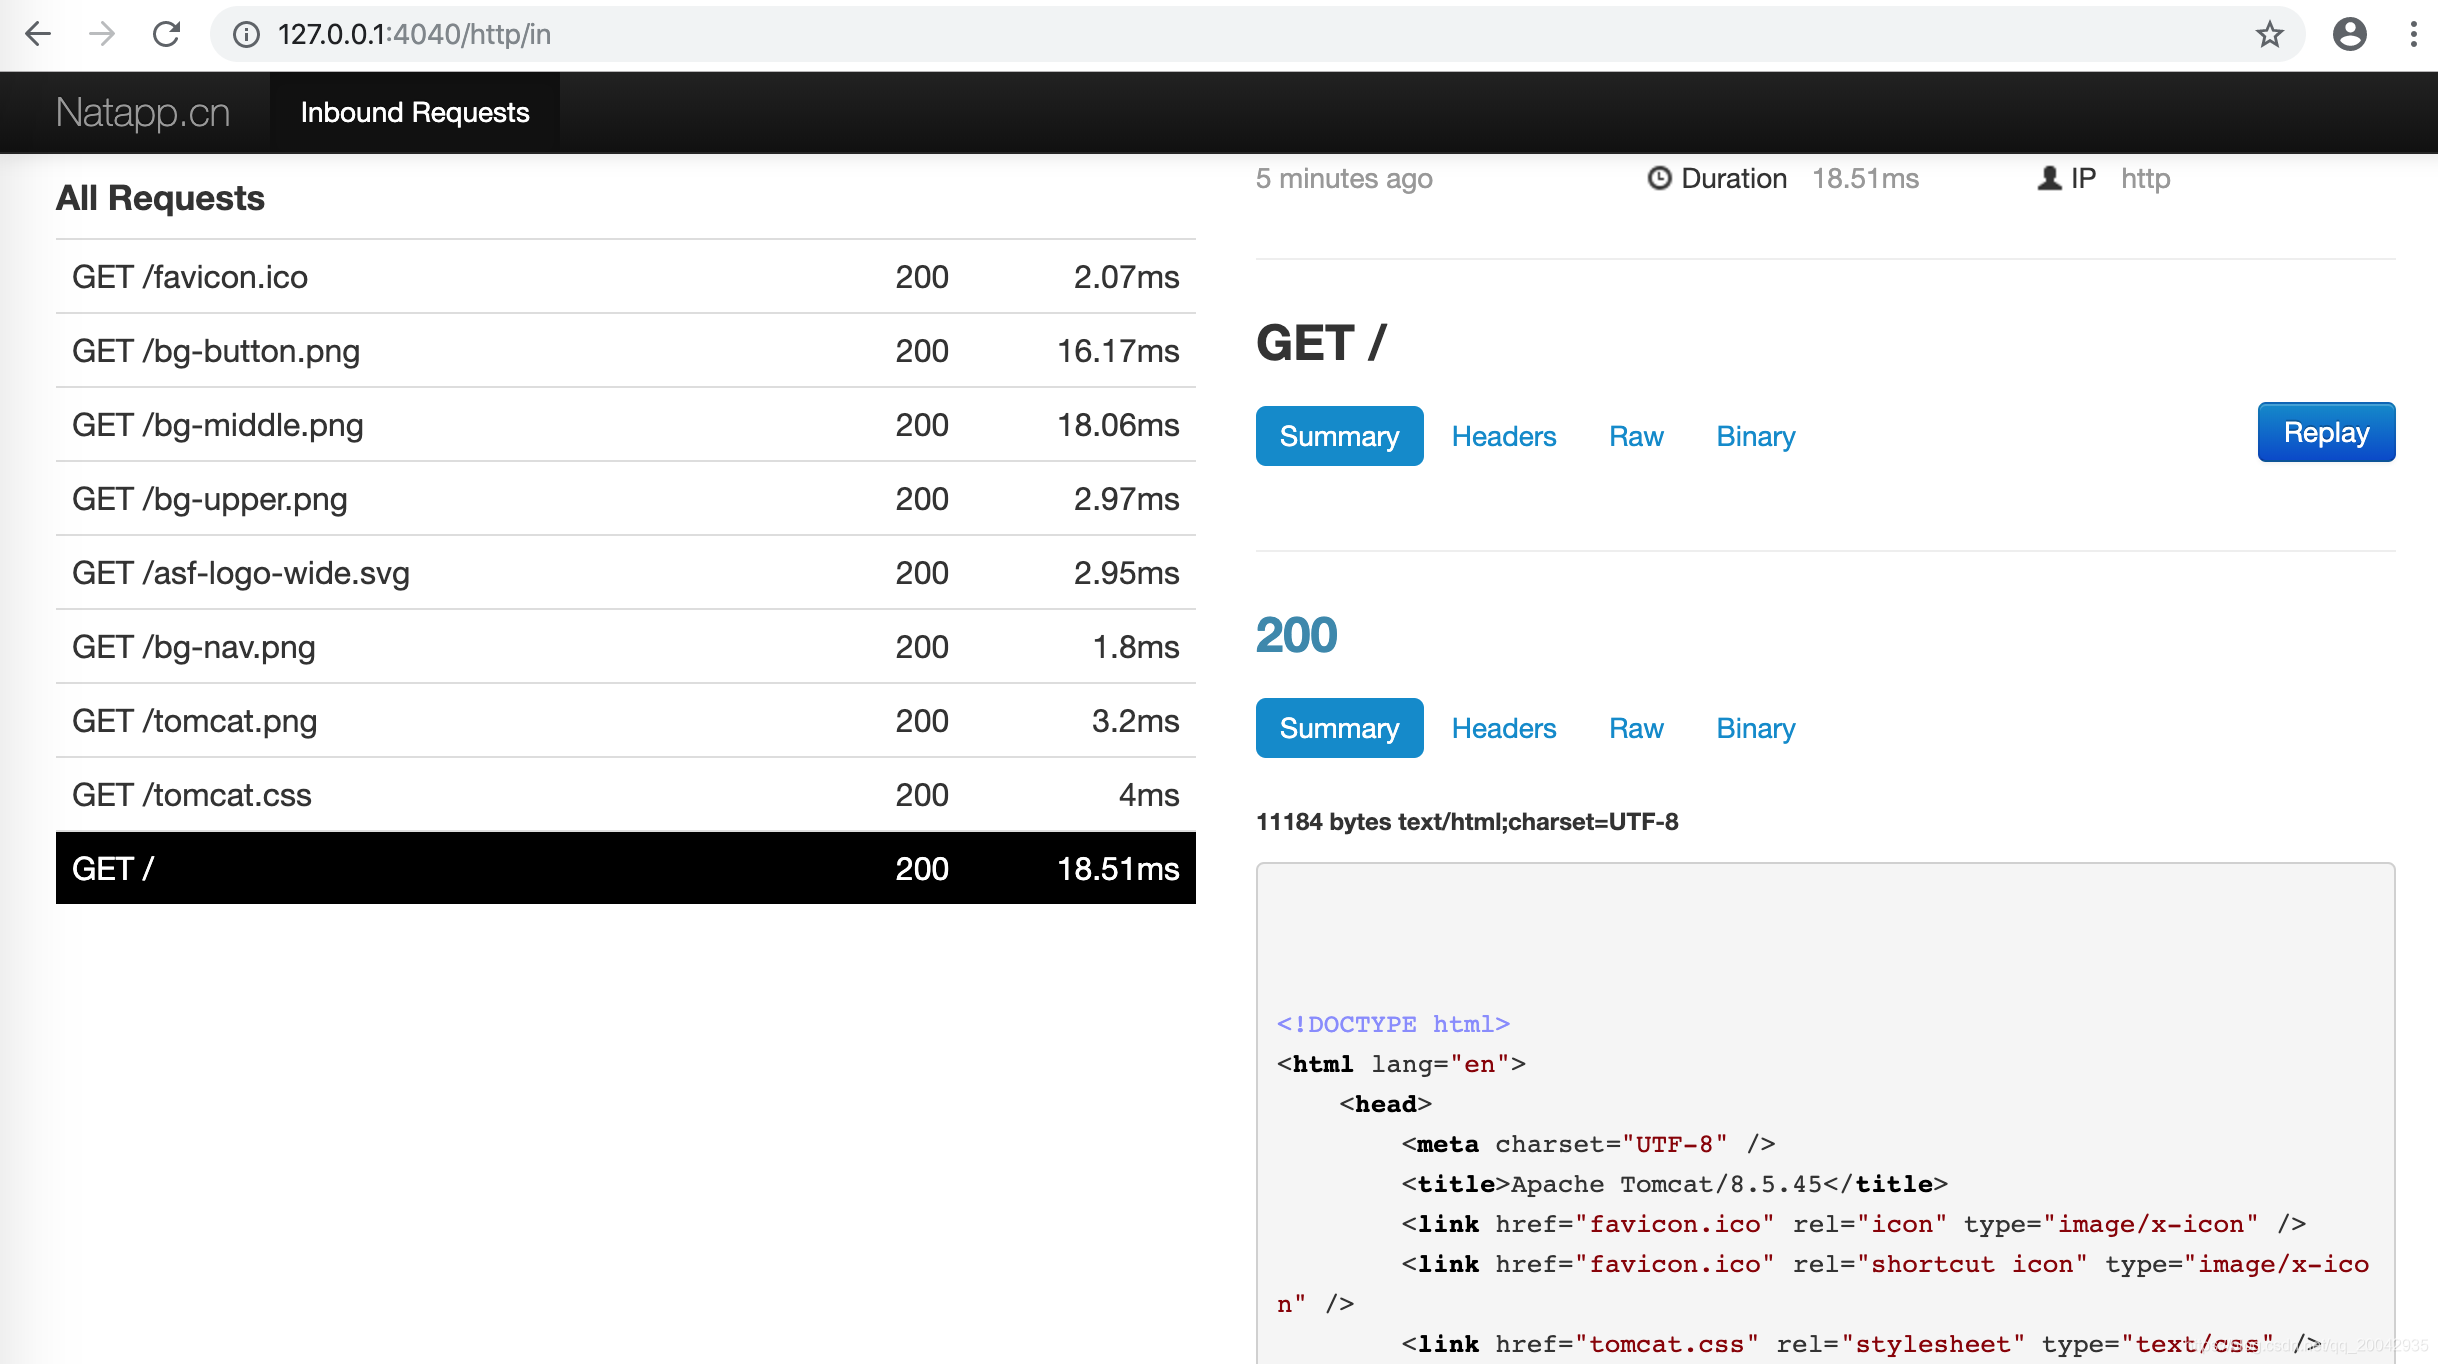Image resolution: width=2438 pixels, height=1364 pixels.
Task: Open the GET /asf-logo-wide.svg request
Action: coord(625,573)
